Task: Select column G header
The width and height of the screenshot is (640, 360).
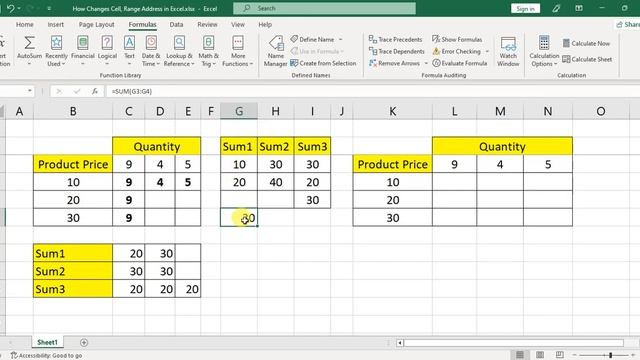Action: pos(239,111)
